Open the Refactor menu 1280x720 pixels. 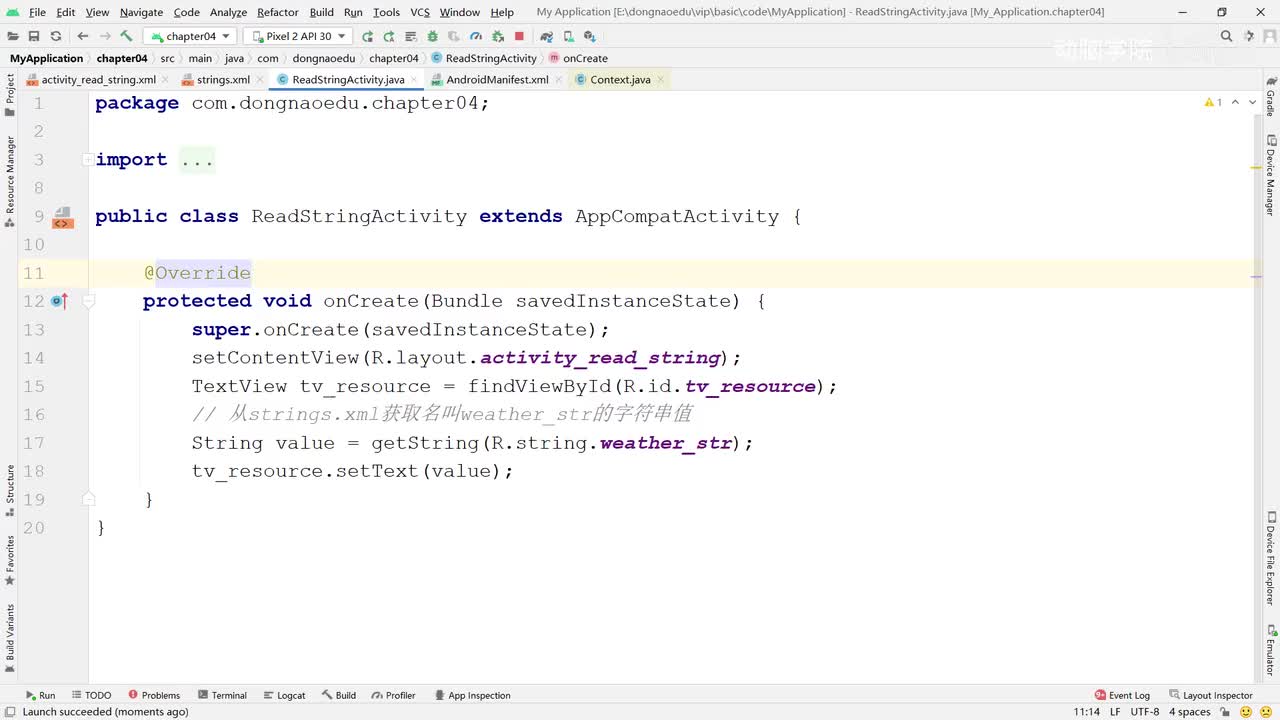[277, 12]
